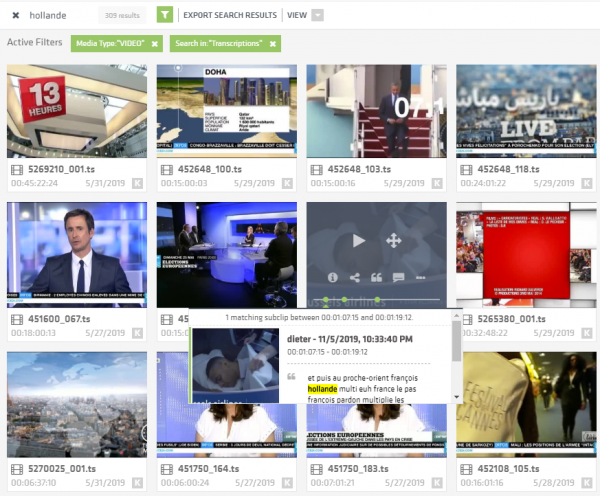Click the K badge on 5269210_001.ts card

137,183
